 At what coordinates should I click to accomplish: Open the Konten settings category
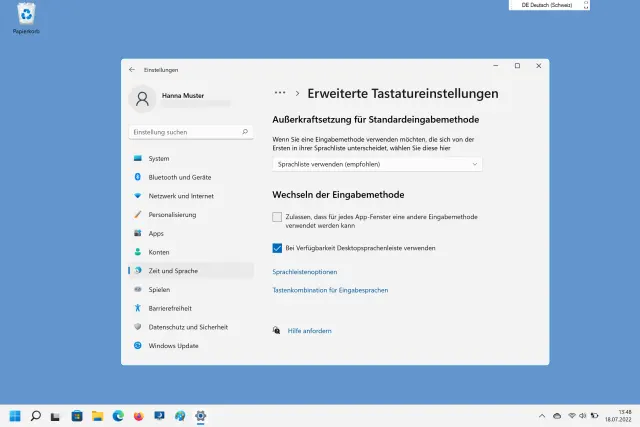coord(191,252)
